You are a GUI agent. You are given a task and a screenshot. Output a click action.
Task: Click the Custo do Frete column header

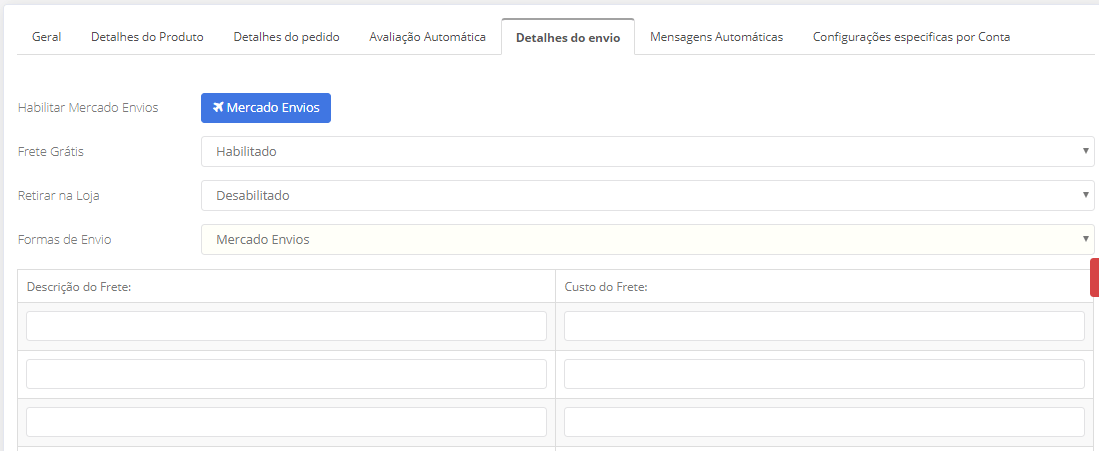click(x=606, y=287)
